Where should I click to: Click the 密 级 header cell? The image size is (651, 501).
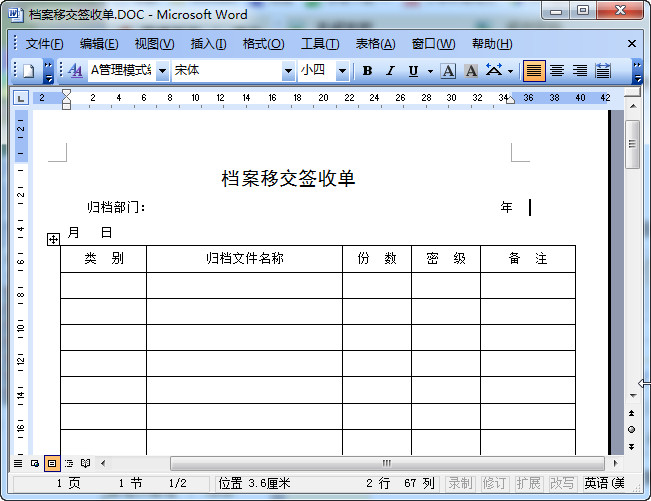(446, 259)
